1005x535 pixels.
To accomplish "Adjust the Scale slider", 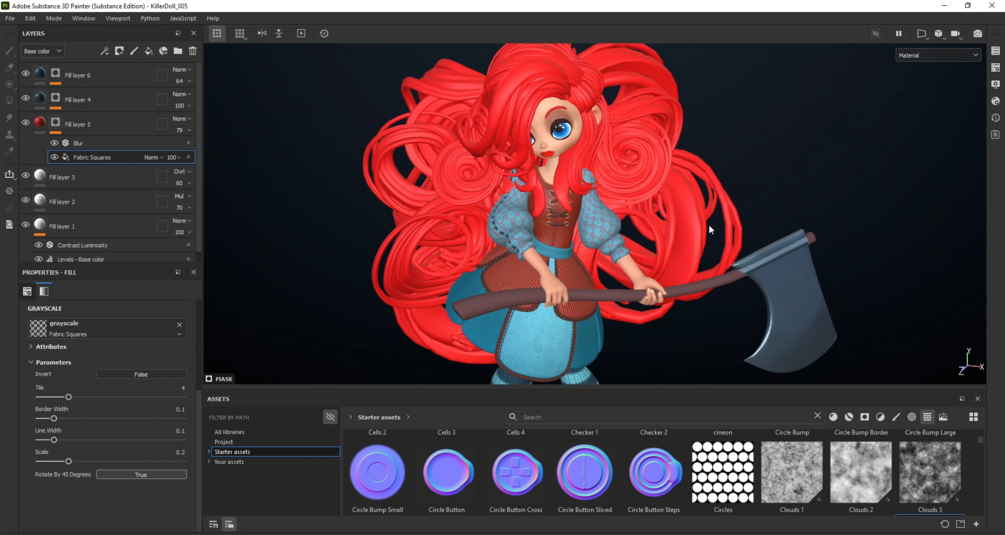I will pos(69,461).
